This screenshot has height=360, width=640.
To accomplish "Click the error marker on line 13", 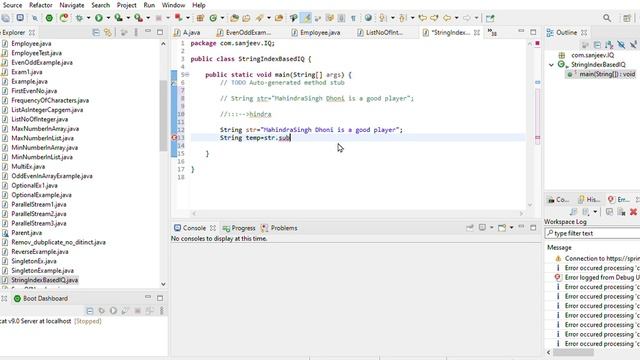I will 174,138.
